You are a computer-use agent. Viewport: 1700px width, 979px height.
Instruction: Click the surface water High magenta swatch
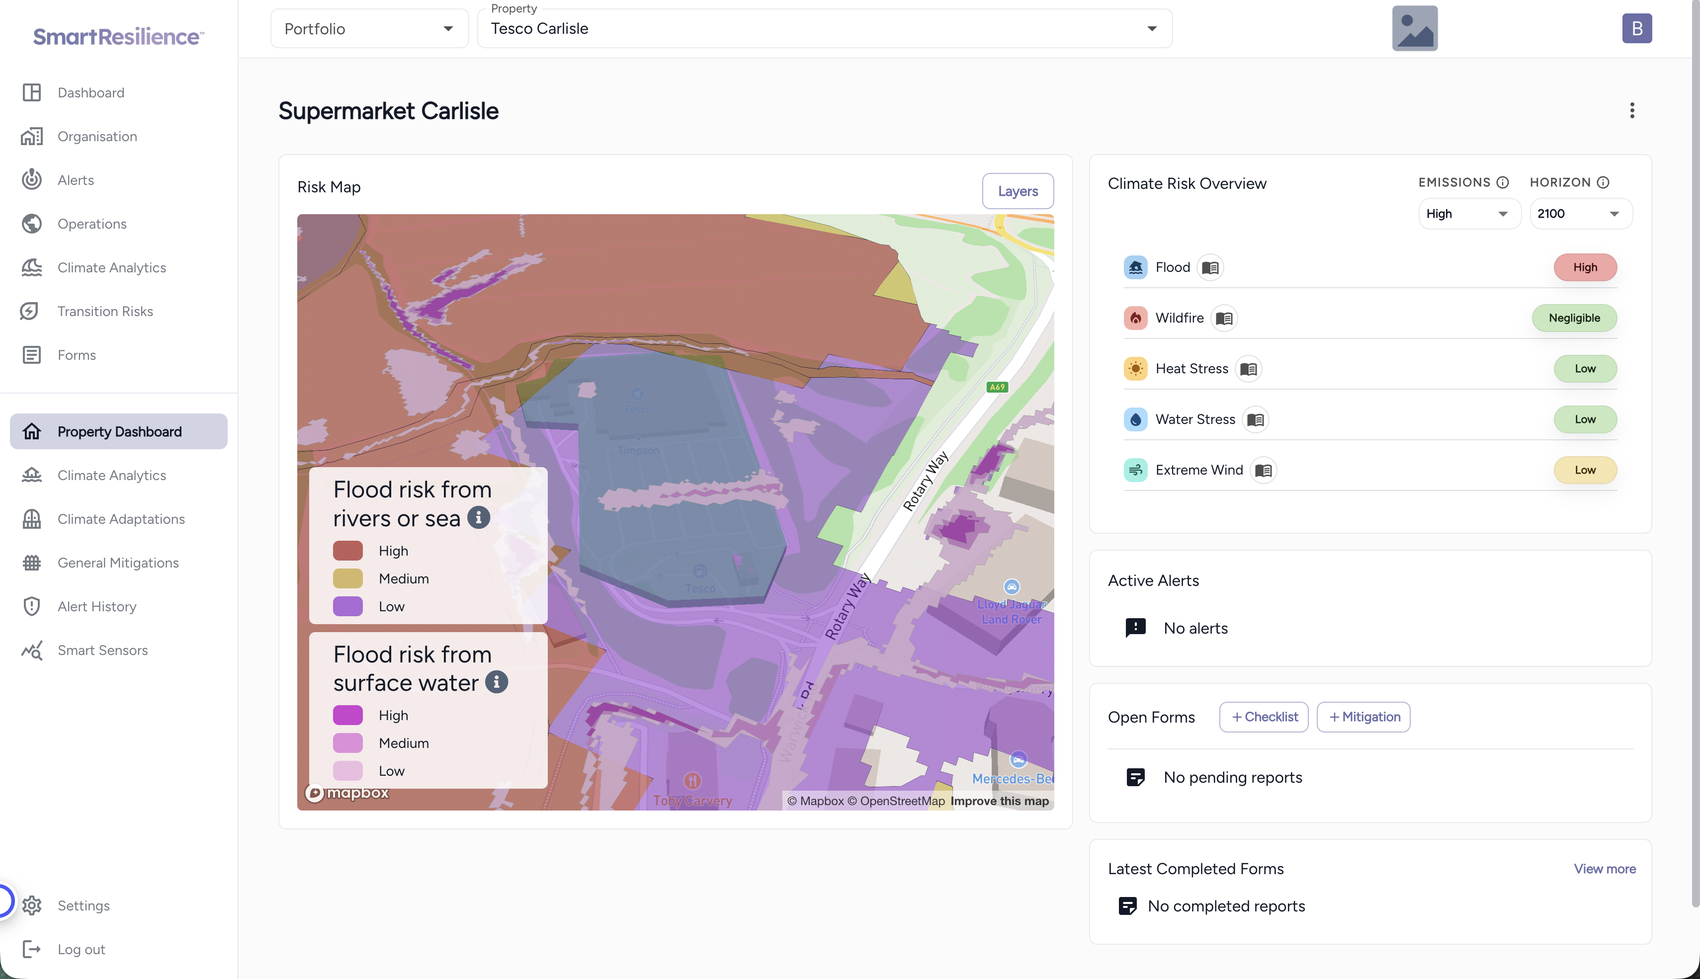point(348,715)
